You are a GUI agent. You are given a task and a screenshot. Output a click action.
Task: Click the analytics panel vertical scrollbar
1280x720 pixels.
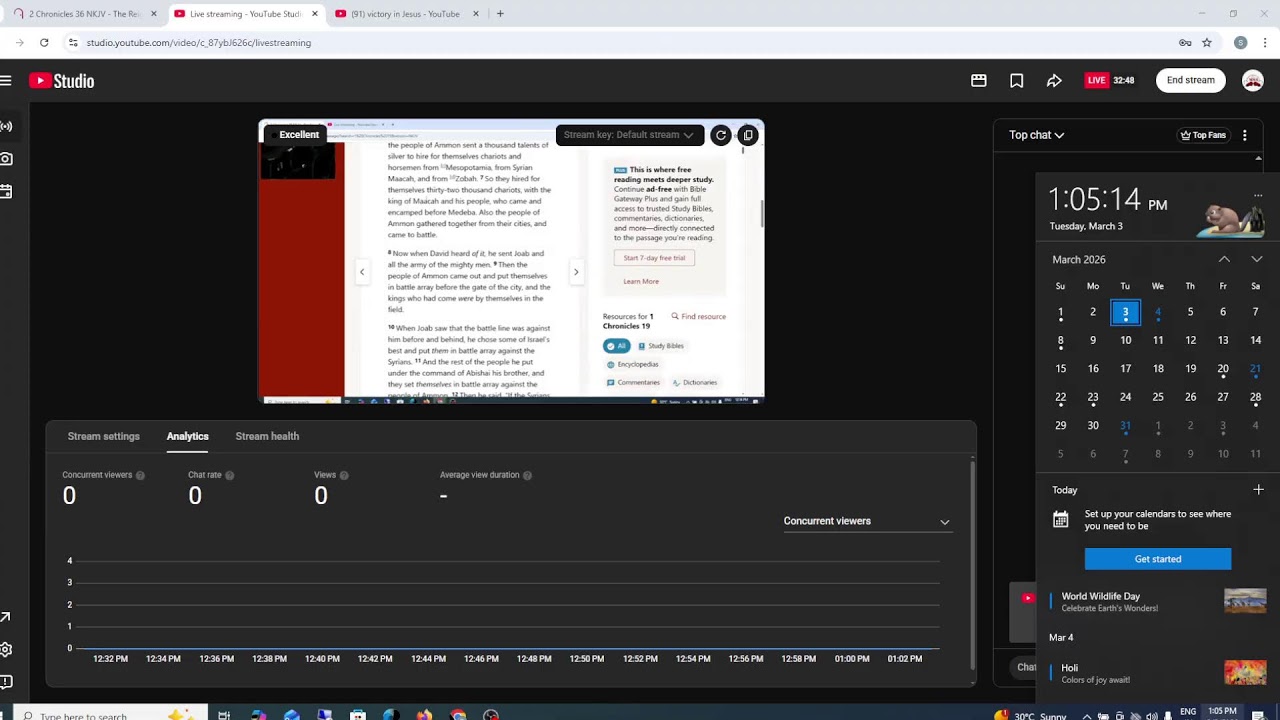972,565
